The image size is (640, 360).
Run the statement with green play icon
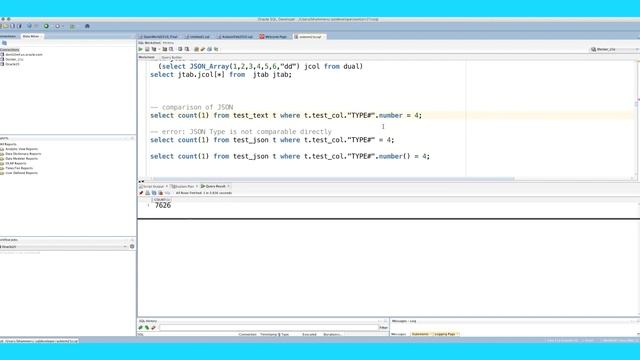[140, 49]
